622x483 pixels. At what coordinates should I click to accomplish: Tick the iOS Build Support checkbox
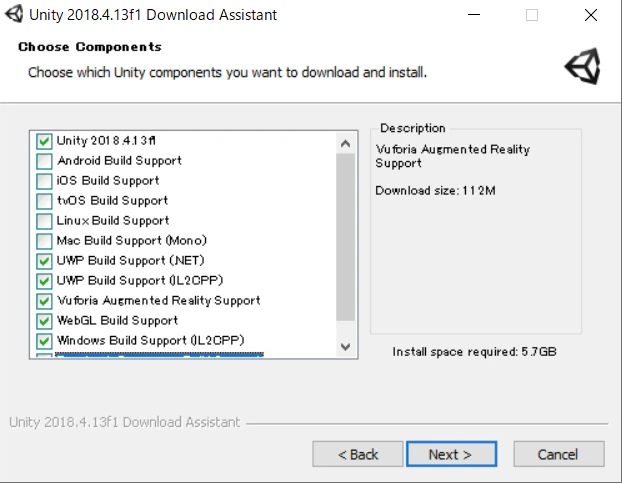(x=44, y=181)
